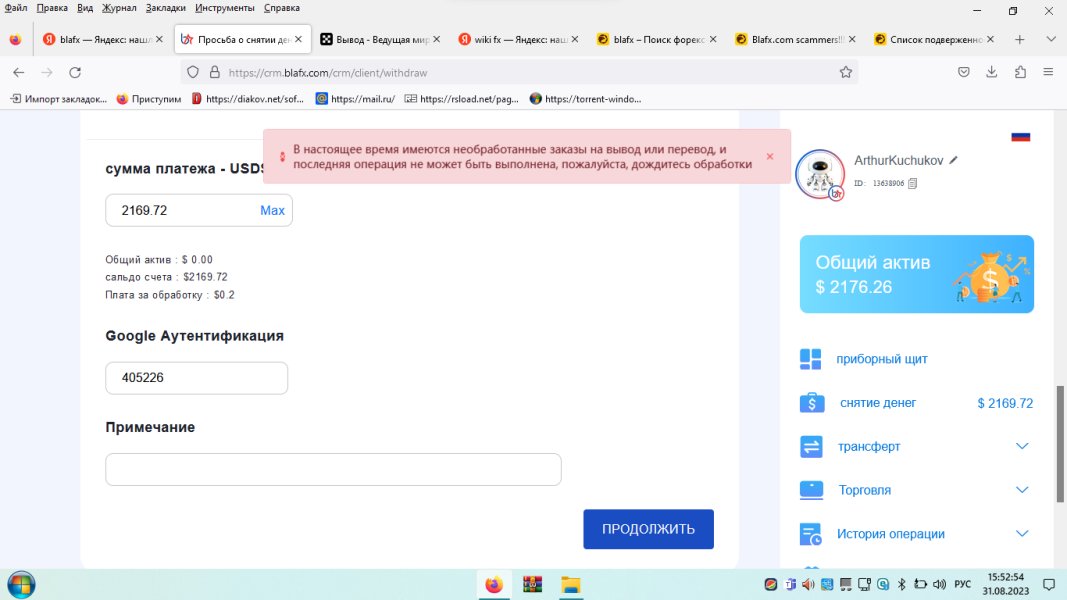This screenshot has height=600, width=1067.
Task: Open File Explorer from the taskbar
Action: 570,584
